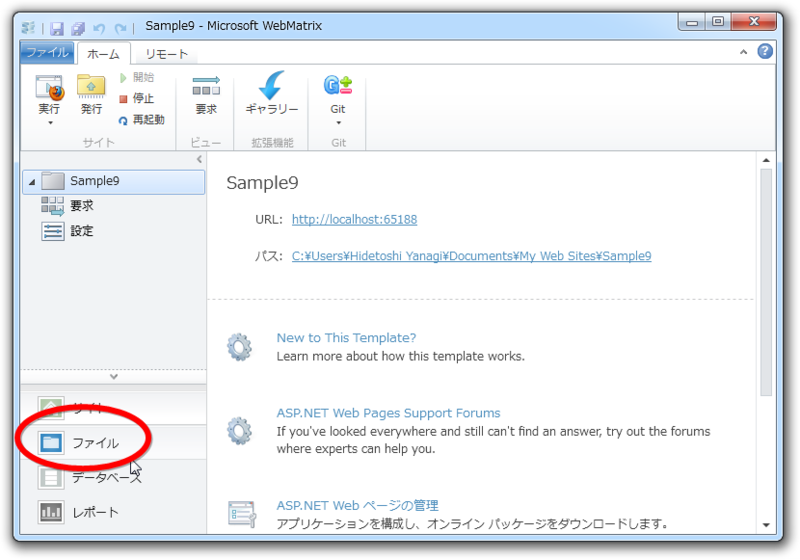Click the Undo arrow in title bar
The image size is (800, 560).
99,28
